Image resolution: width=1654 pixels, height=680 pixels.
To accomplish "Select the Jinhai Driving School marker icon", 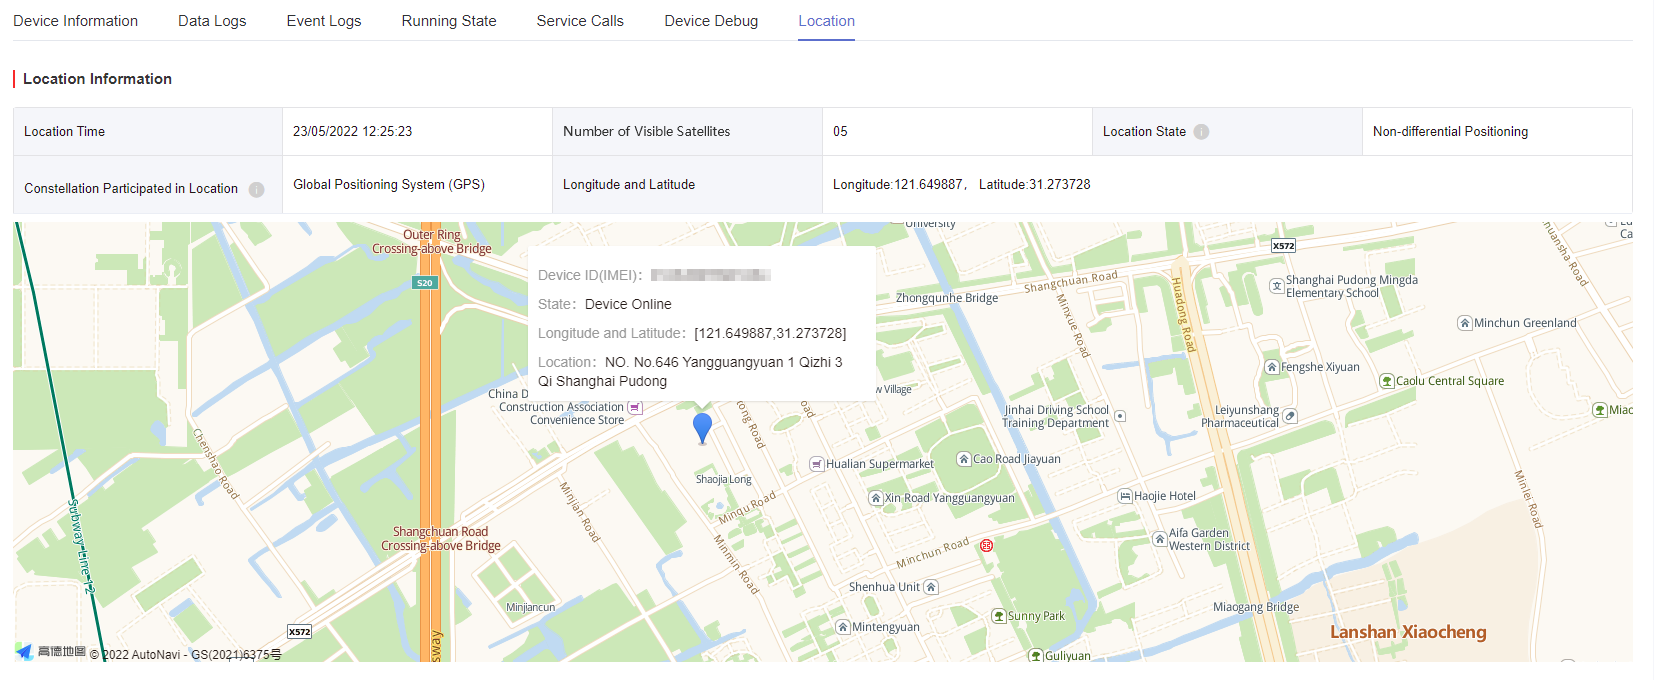I will click(x=1120, y=416).
